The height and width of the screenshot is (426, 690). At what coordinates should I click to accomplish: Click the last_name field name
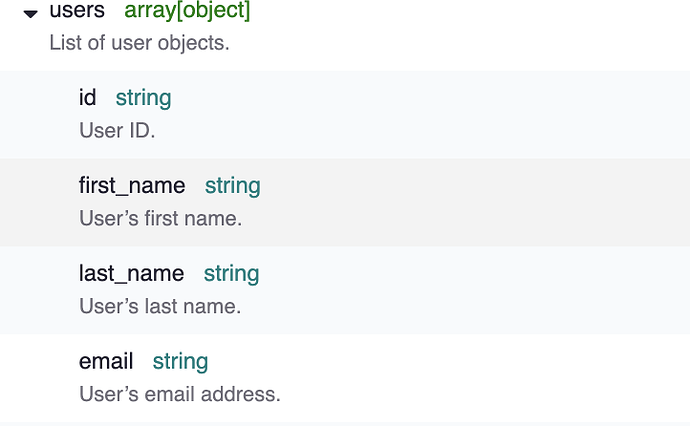[131, 274]
